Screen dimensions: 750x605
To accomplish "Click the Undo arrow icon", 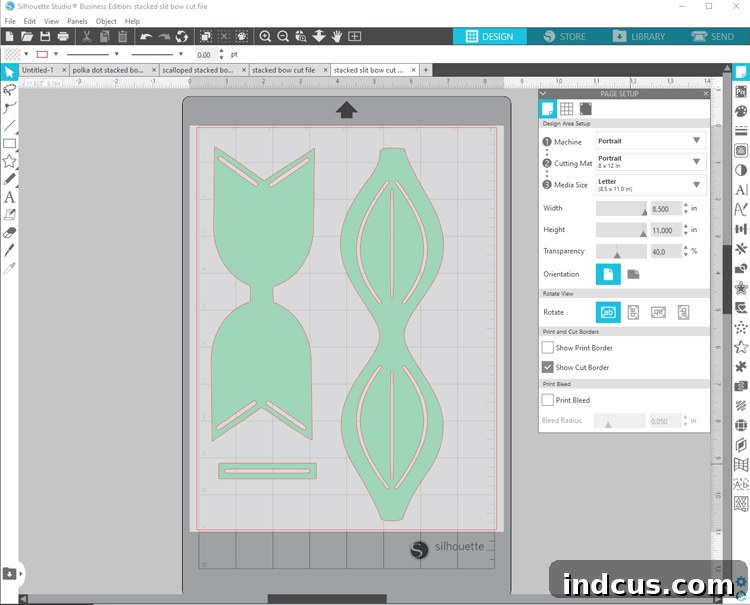I will click(x=146, y=36).
